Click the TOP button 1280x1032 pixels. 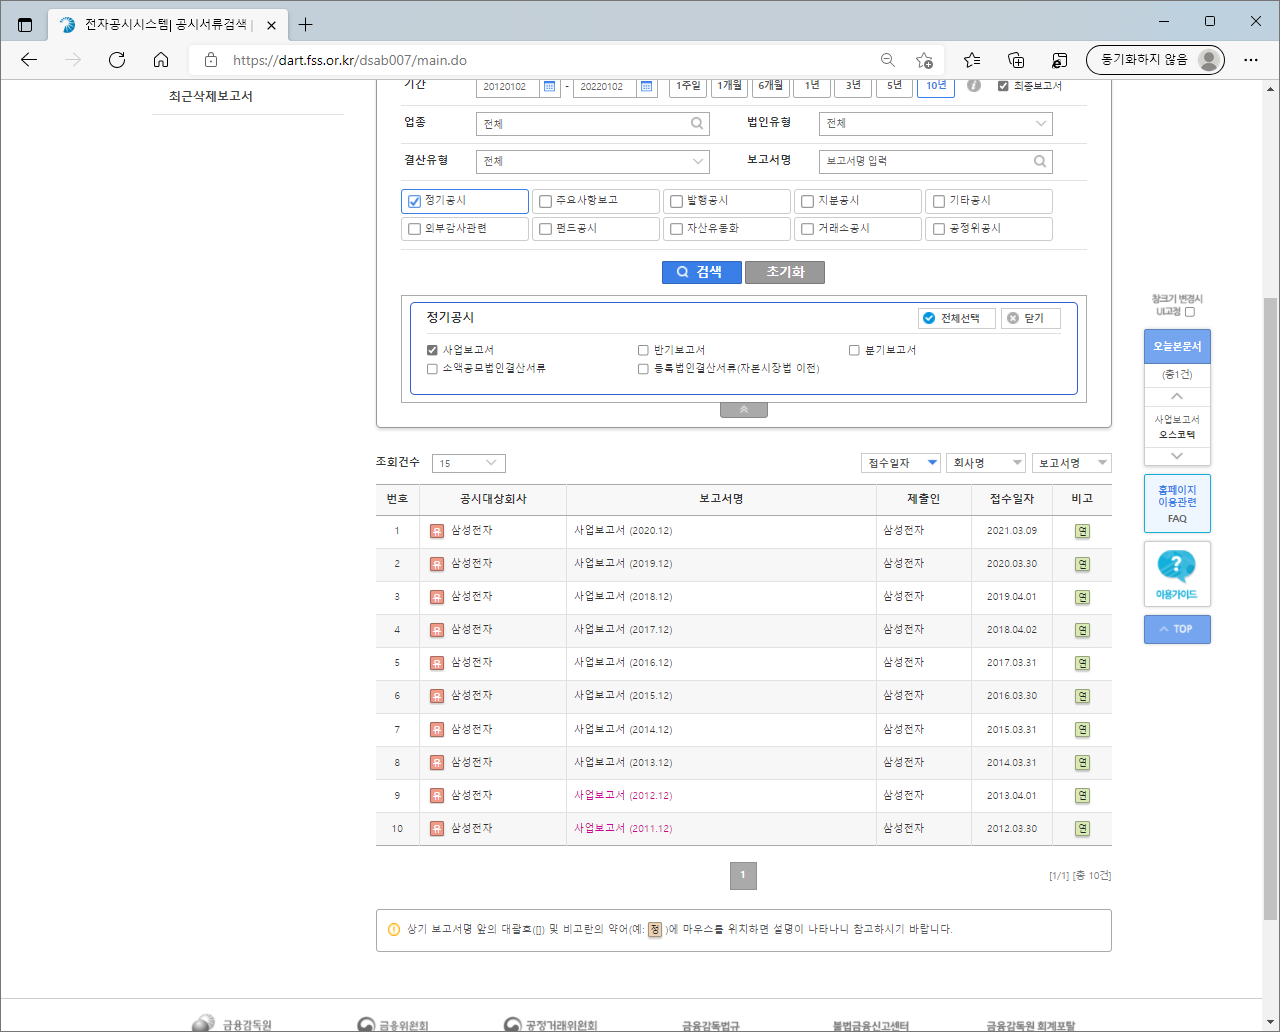coord(1177,629)
